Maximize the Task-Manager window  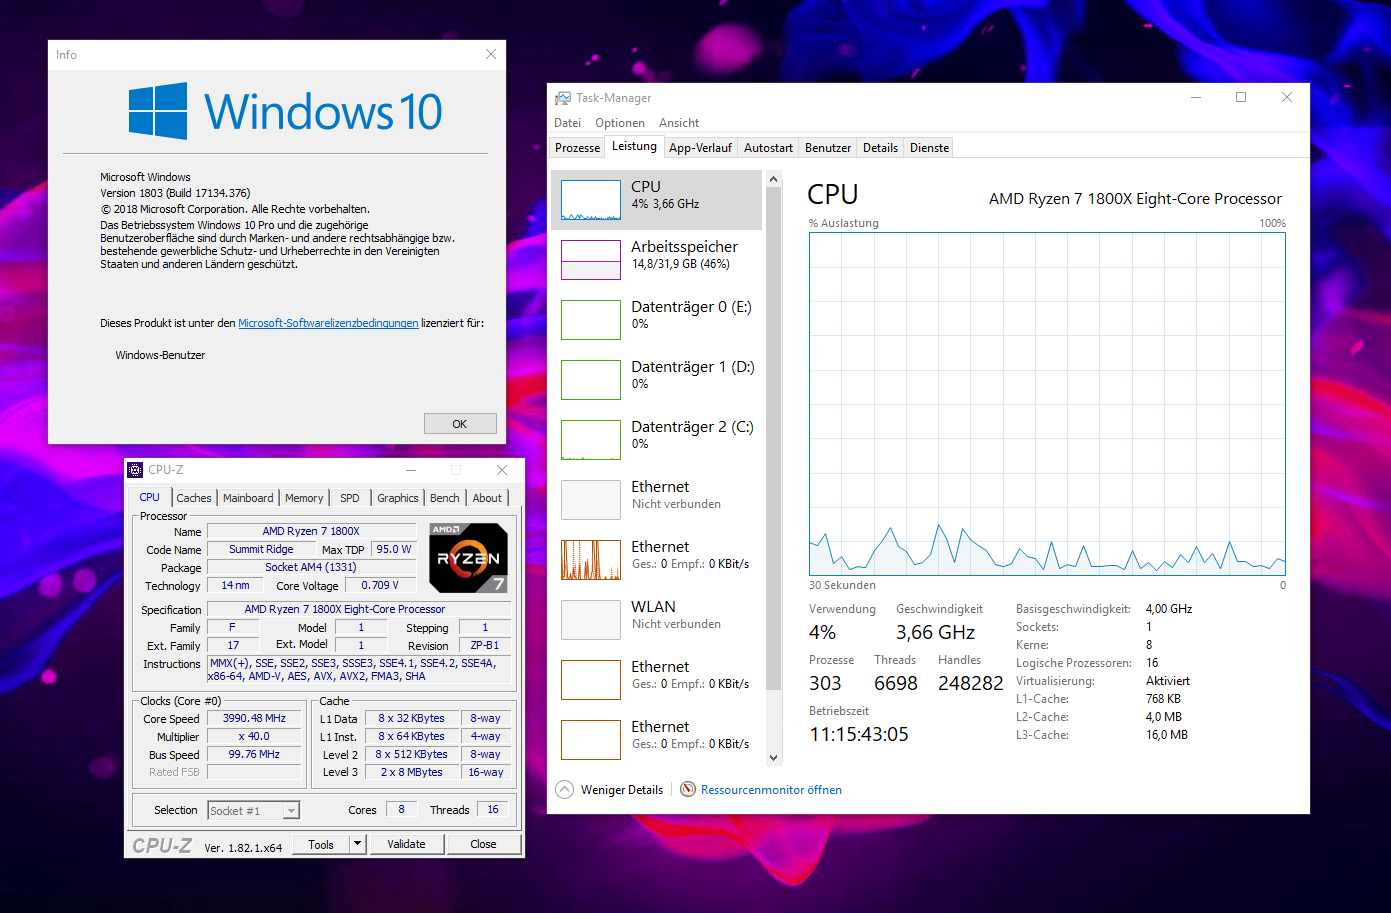[x=1241, y=97]
